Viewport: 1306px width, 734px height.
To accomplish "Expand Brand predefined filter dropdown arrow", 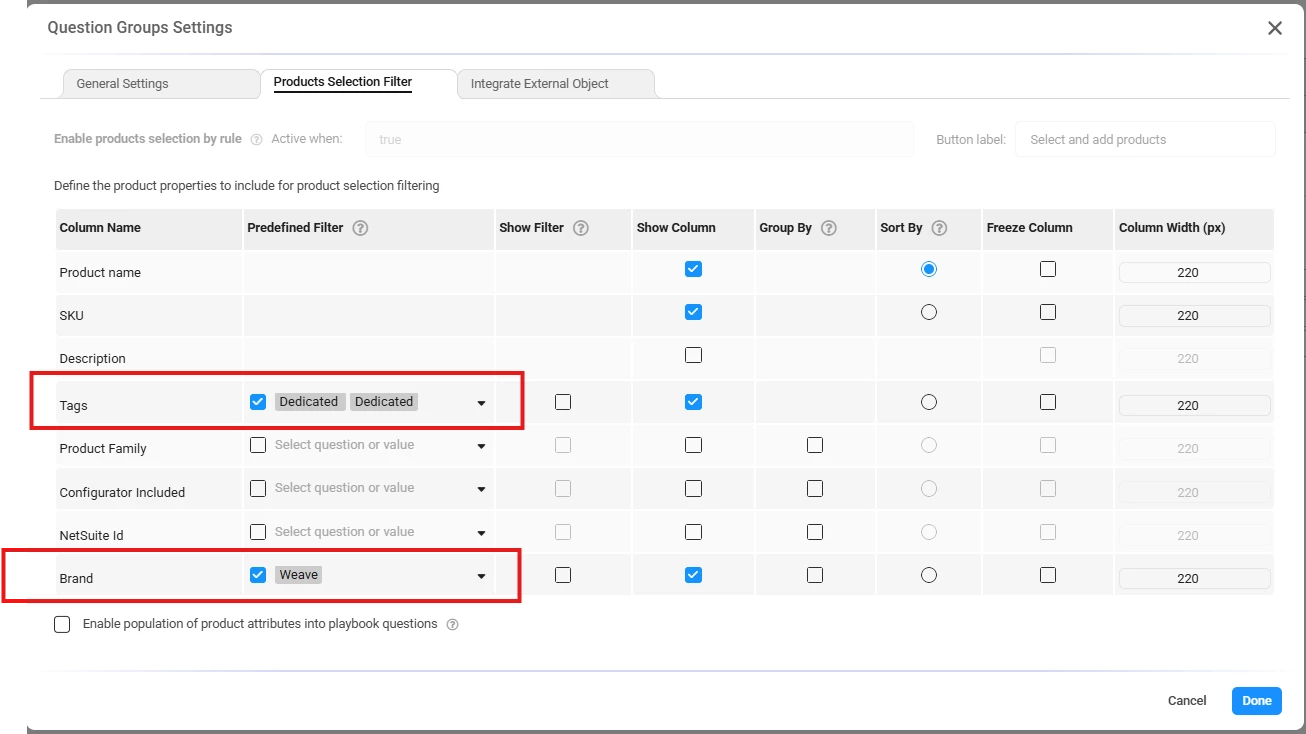I will tap(481, 576).
